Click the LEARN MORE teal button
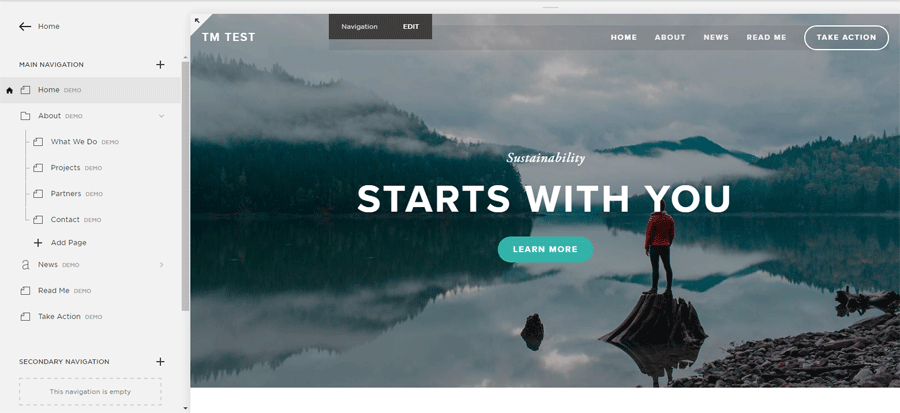Image resolution: width=900 pixels, height=413 pixels. pyautogui.click(x=545, y=250)
